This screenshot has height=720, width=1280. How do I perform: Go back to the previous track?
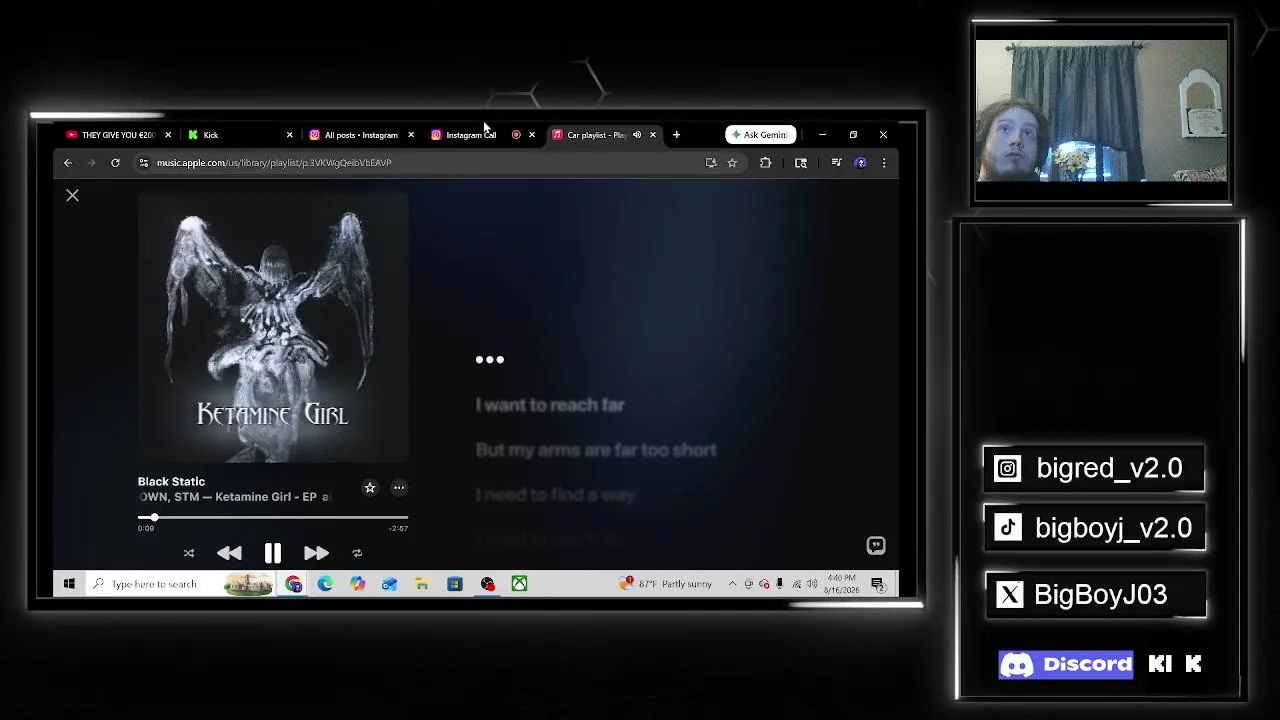[229, 553]
